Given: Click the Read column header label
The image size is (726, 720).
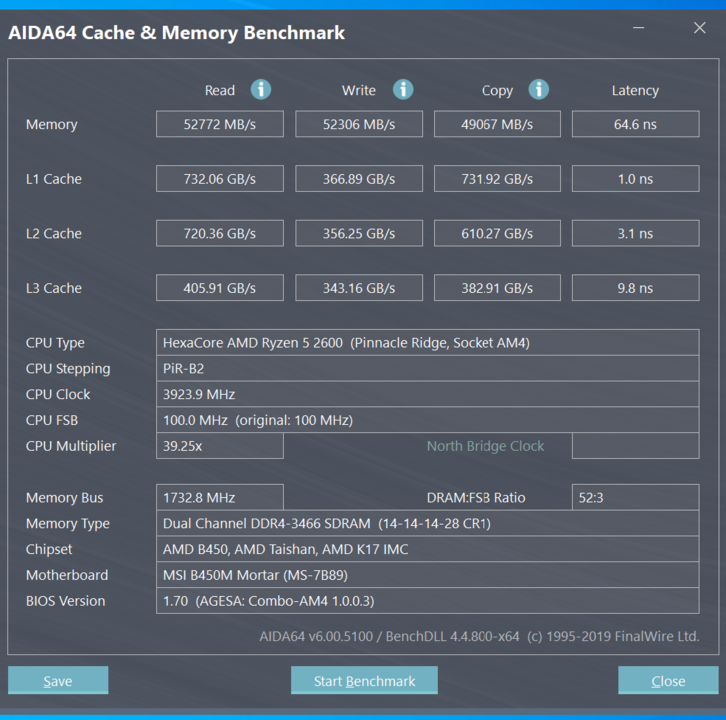Looking at the screenshot, I should pos(220,90).
